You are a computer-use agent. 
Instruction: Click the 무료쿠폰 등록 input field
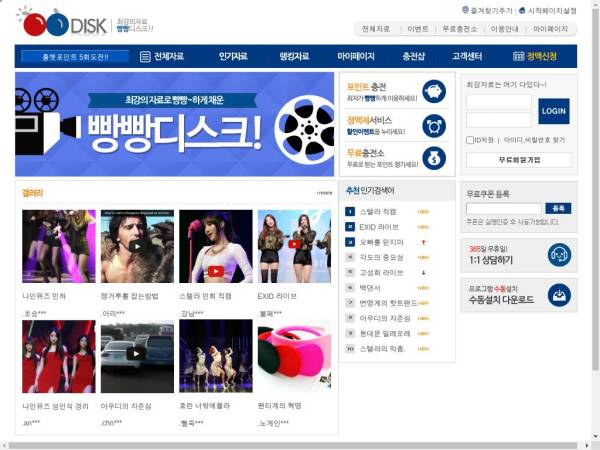click(503, 208)
